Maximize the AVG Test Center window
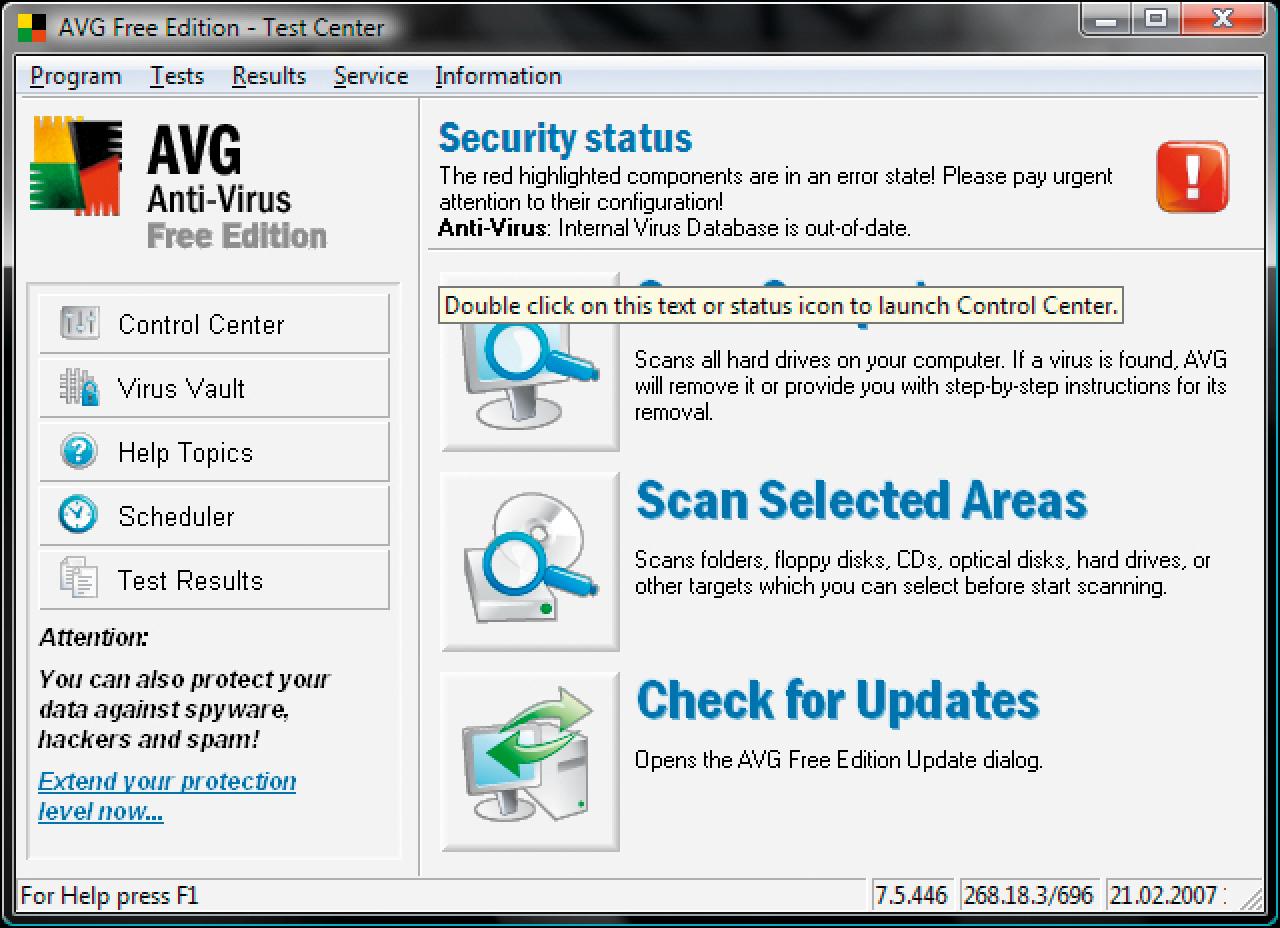The height and width of the screenshot is (928, 1280). click(x=1156, y=18)
